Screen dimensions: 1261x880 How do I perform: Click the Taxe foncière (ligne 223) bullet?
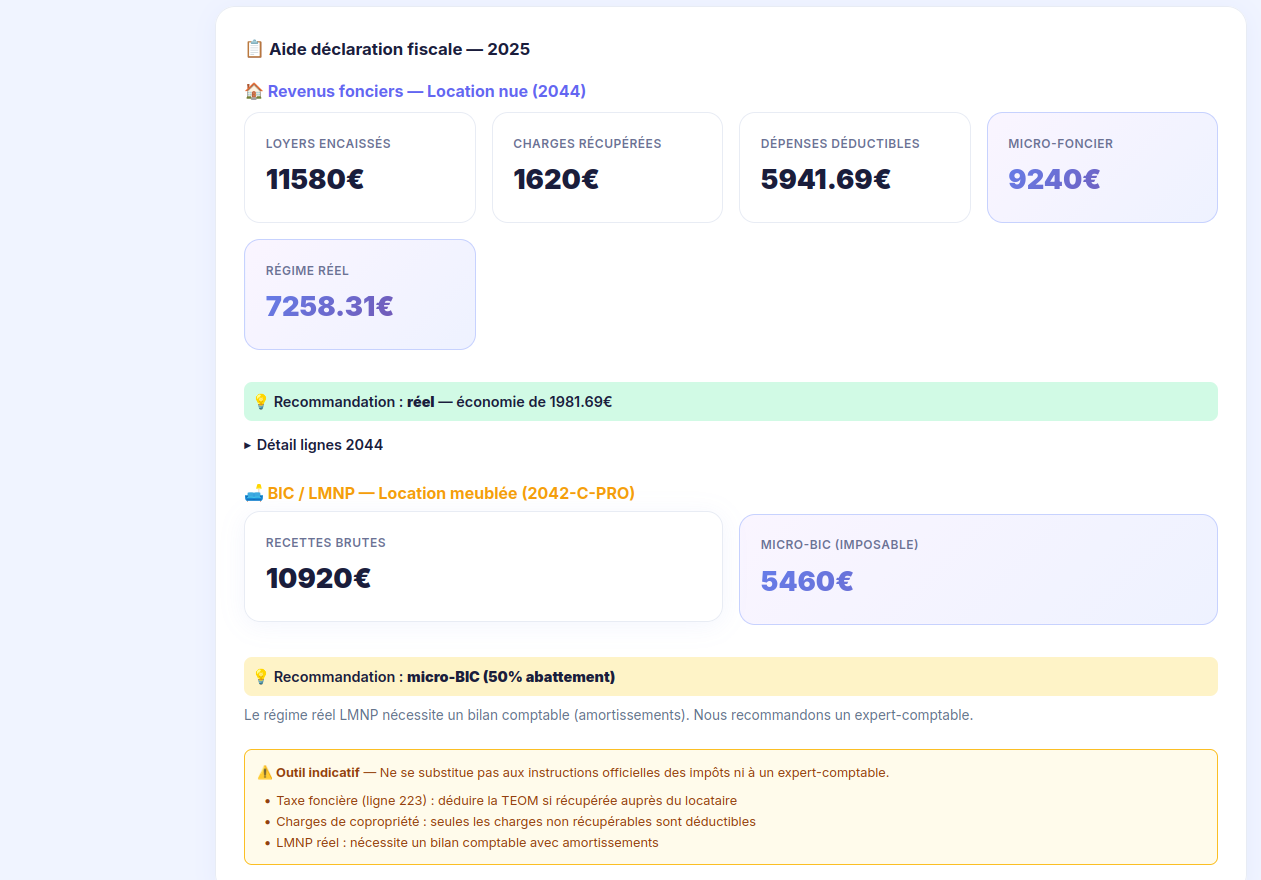pyautogui.click(x=507, y=801)
